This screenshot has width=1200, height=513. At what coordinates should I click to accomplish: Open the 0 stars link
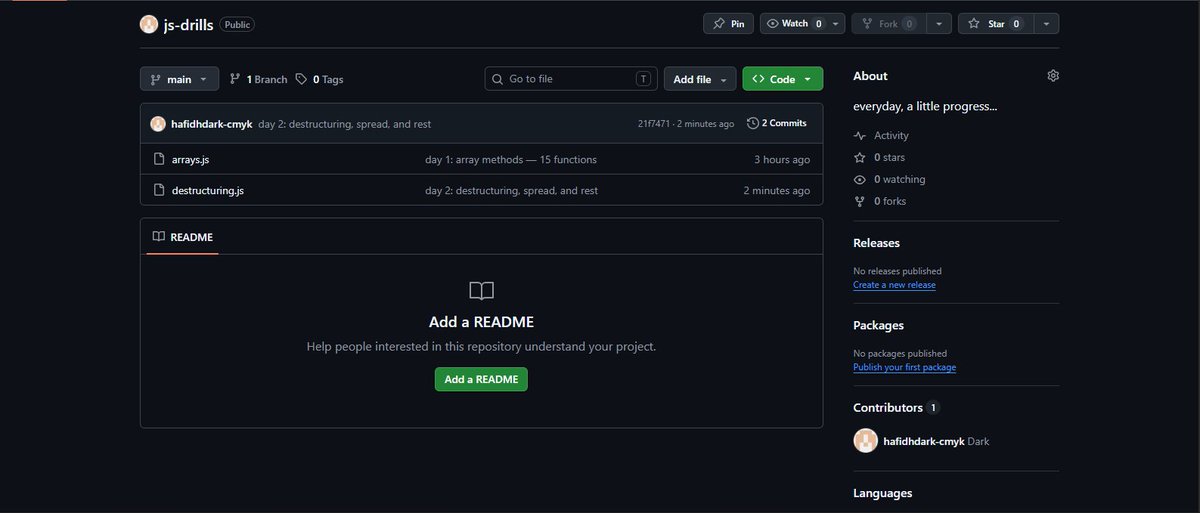click(x=879, y=157)
